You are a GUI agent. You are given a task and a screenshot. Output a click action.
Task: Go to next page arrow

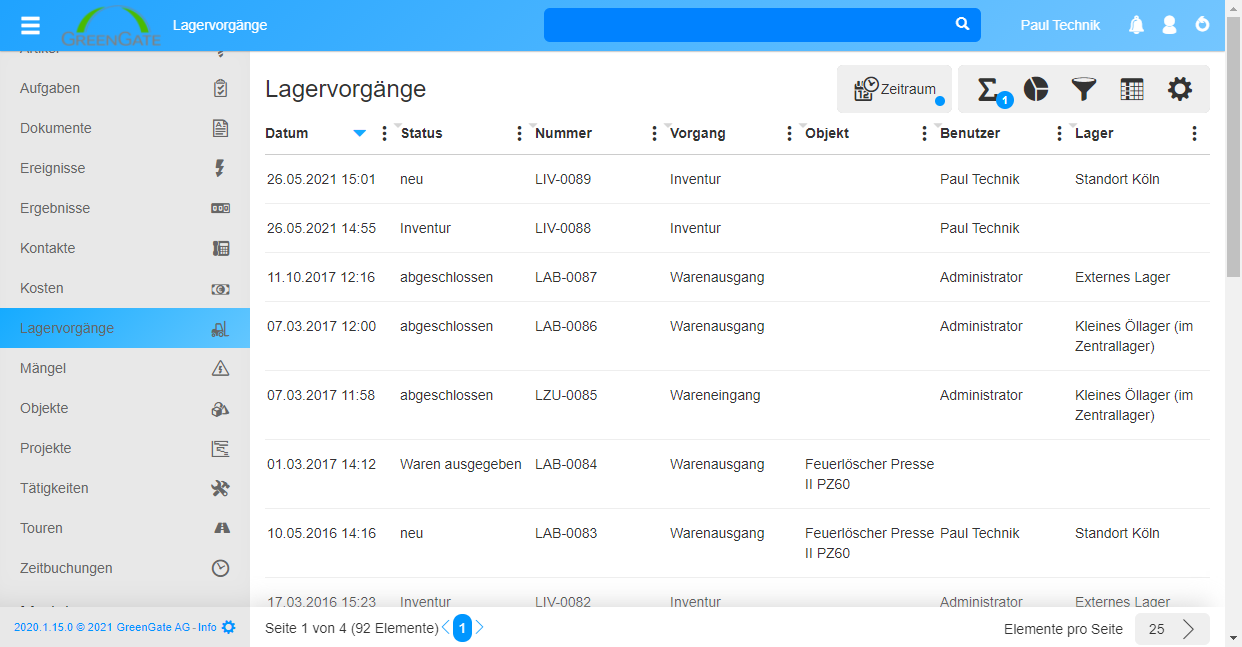[479, 627]
